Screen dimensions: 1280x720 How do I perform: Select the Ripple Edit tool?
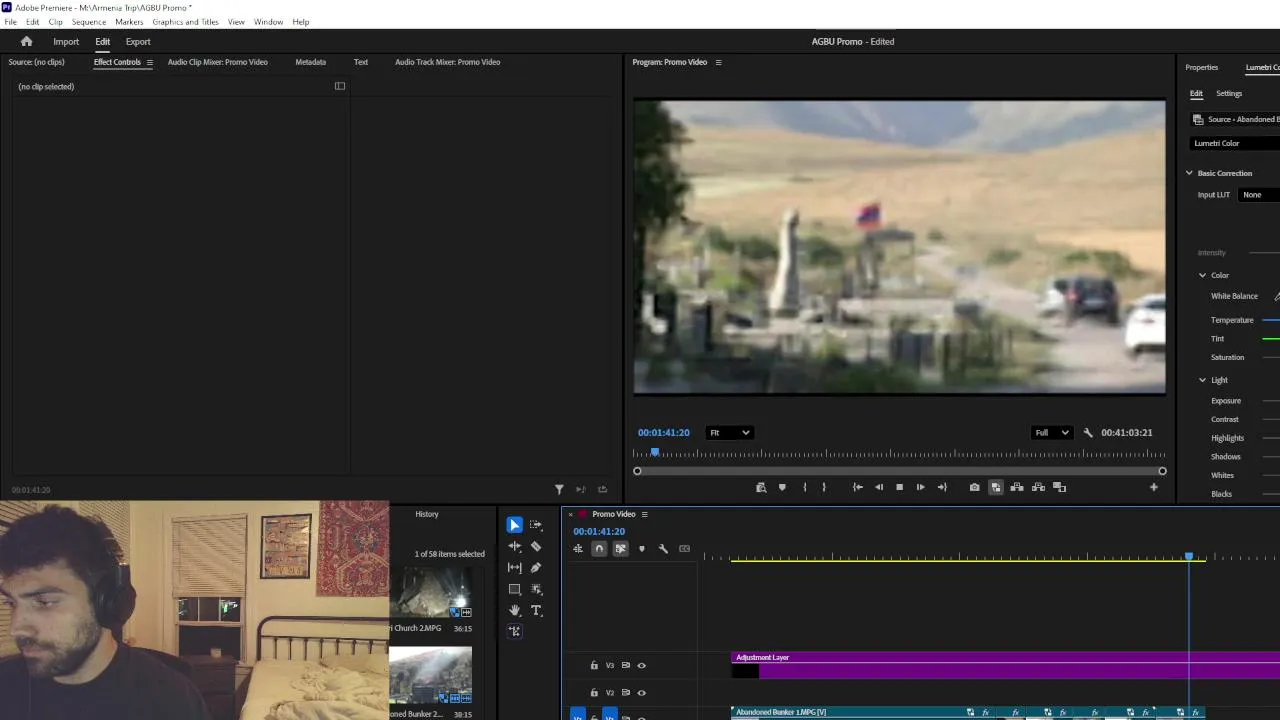tap(514, 546)
